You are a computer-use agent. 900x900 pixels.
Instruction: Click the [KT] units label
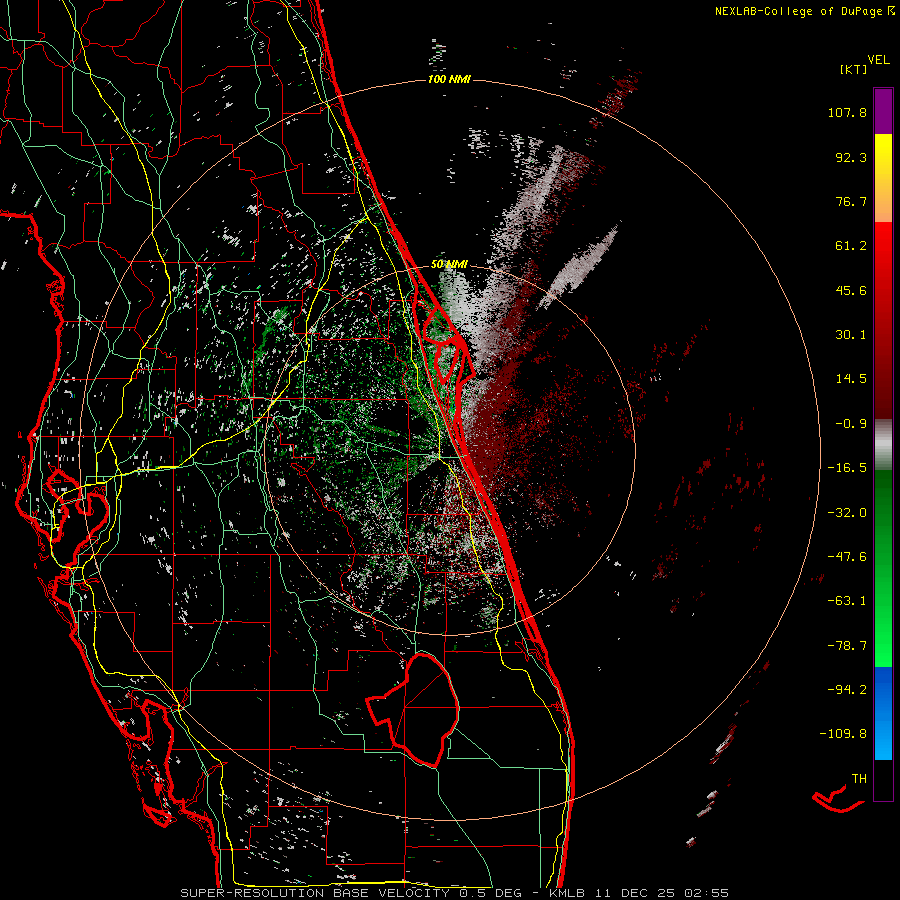(854, 69)
